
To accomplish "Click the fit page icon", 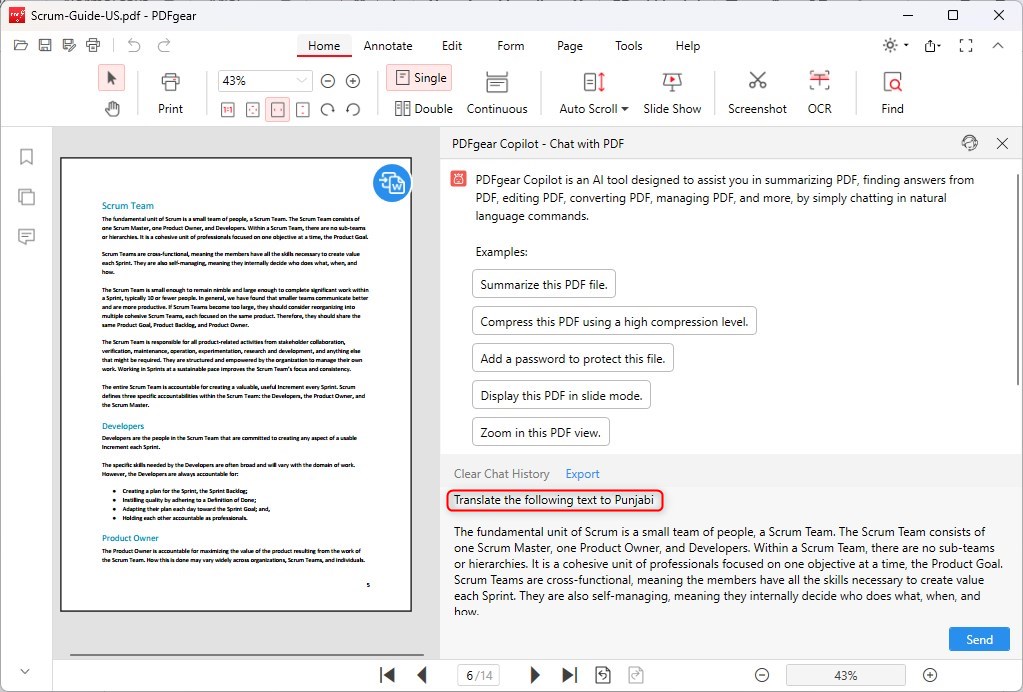I will (252, 110).
